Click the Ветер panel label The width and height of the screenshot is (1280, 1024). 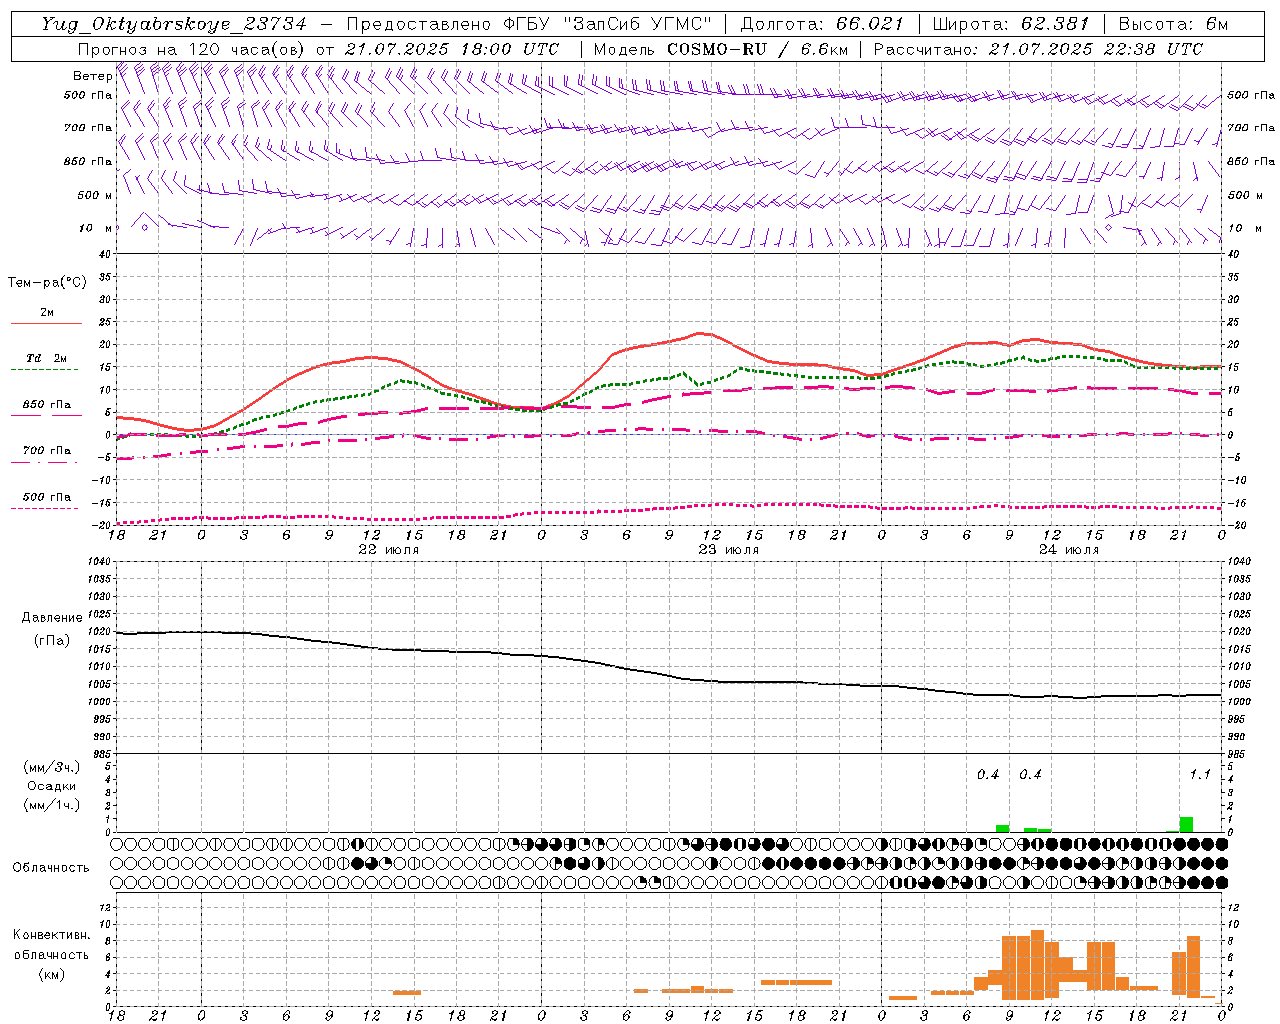[93, 76]
